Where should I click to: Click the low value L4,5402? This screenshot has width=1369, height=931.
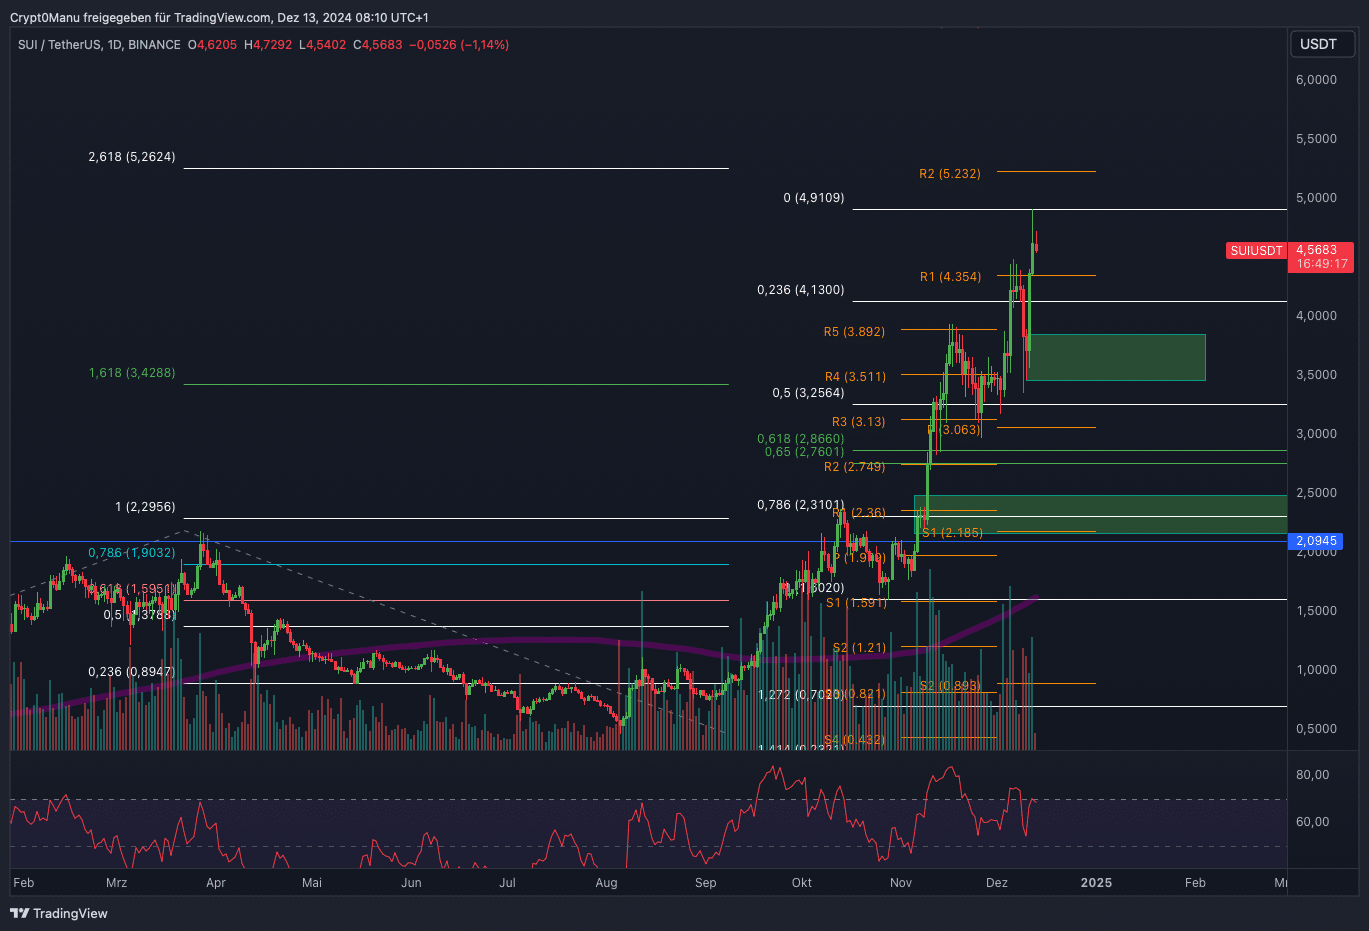click(322, 45)
